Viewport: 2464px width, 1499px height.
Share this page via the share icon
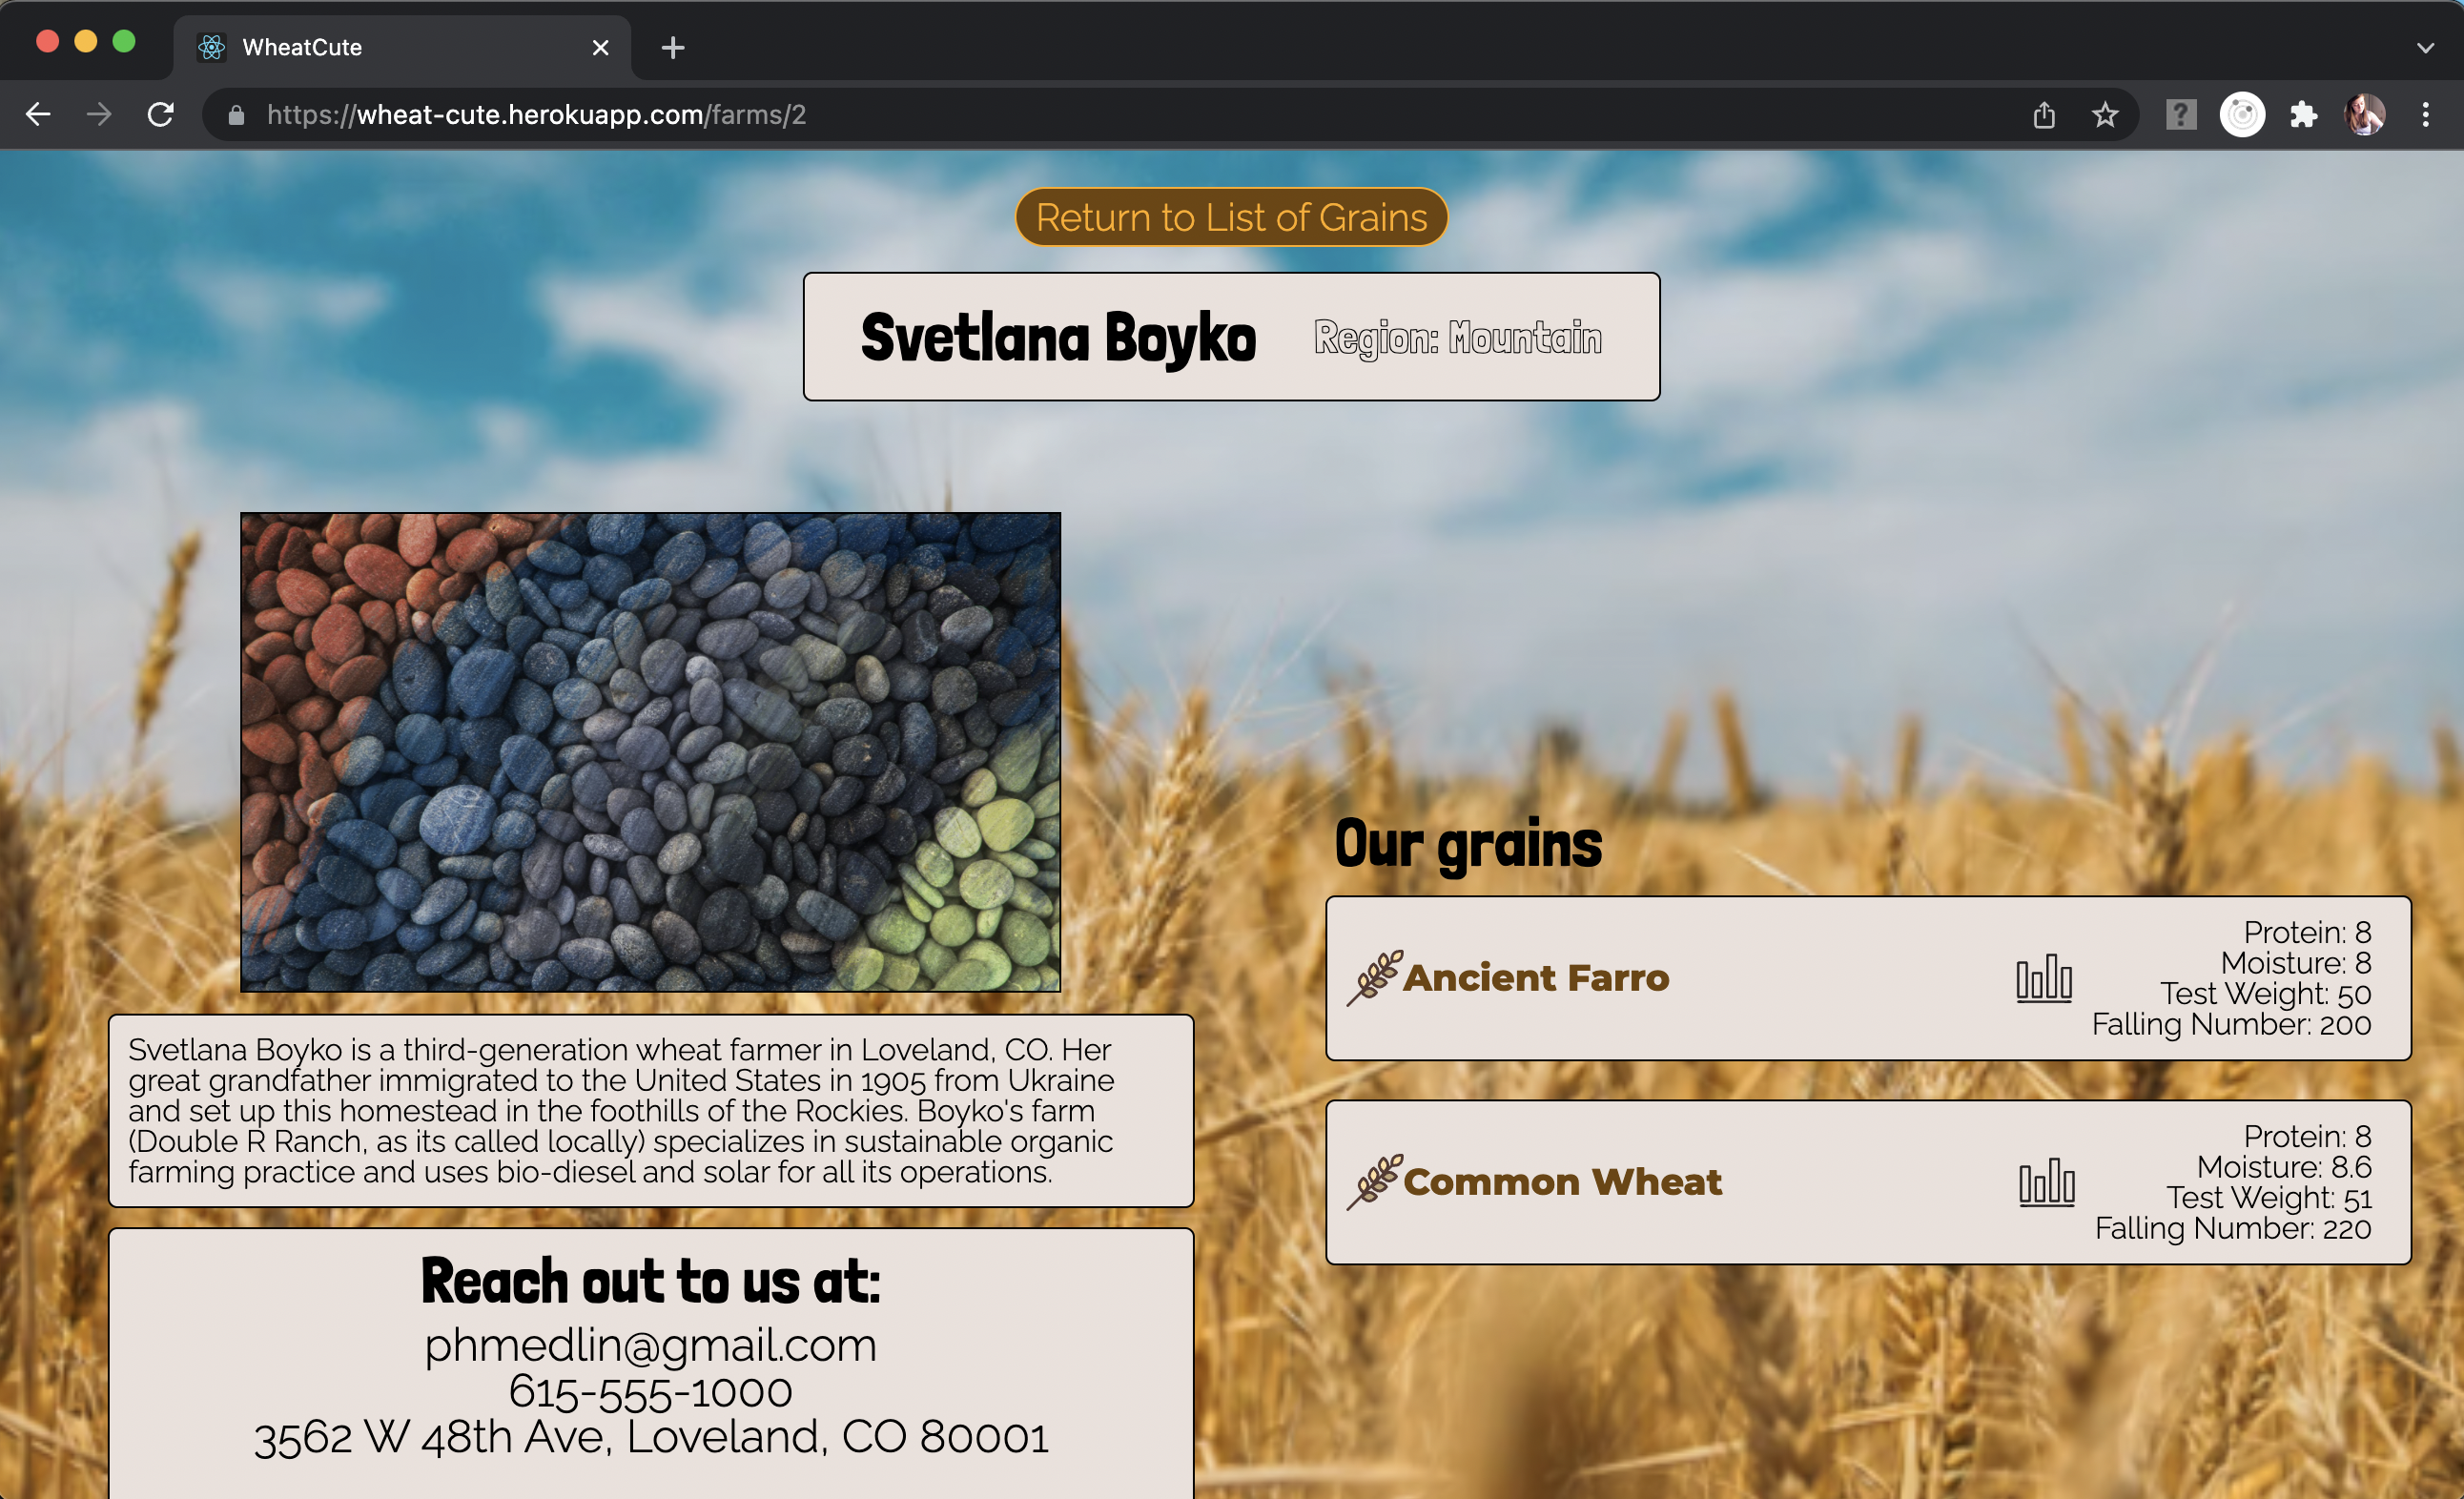point(2044,115)
